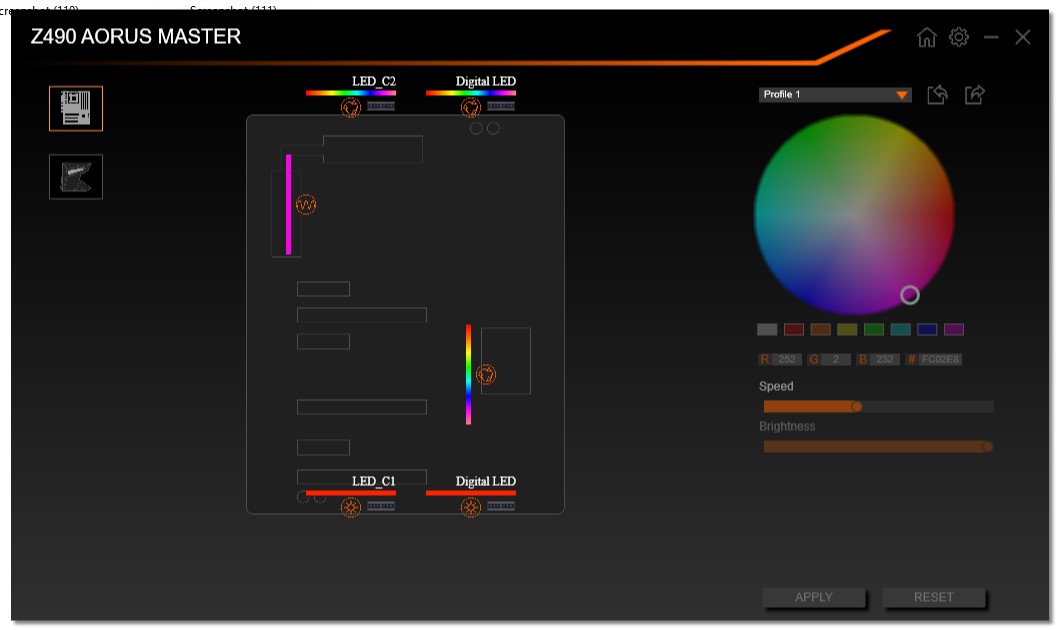Choose the red color swatch
Screen dimensions: 1060x630
(x=794, y=329)
